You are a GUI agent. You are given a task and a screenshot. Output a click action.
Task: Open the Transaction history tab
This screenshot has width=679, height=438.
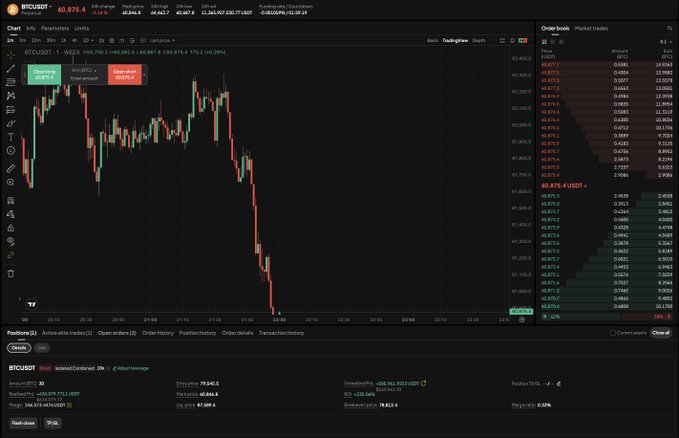(x=281, y=333)
